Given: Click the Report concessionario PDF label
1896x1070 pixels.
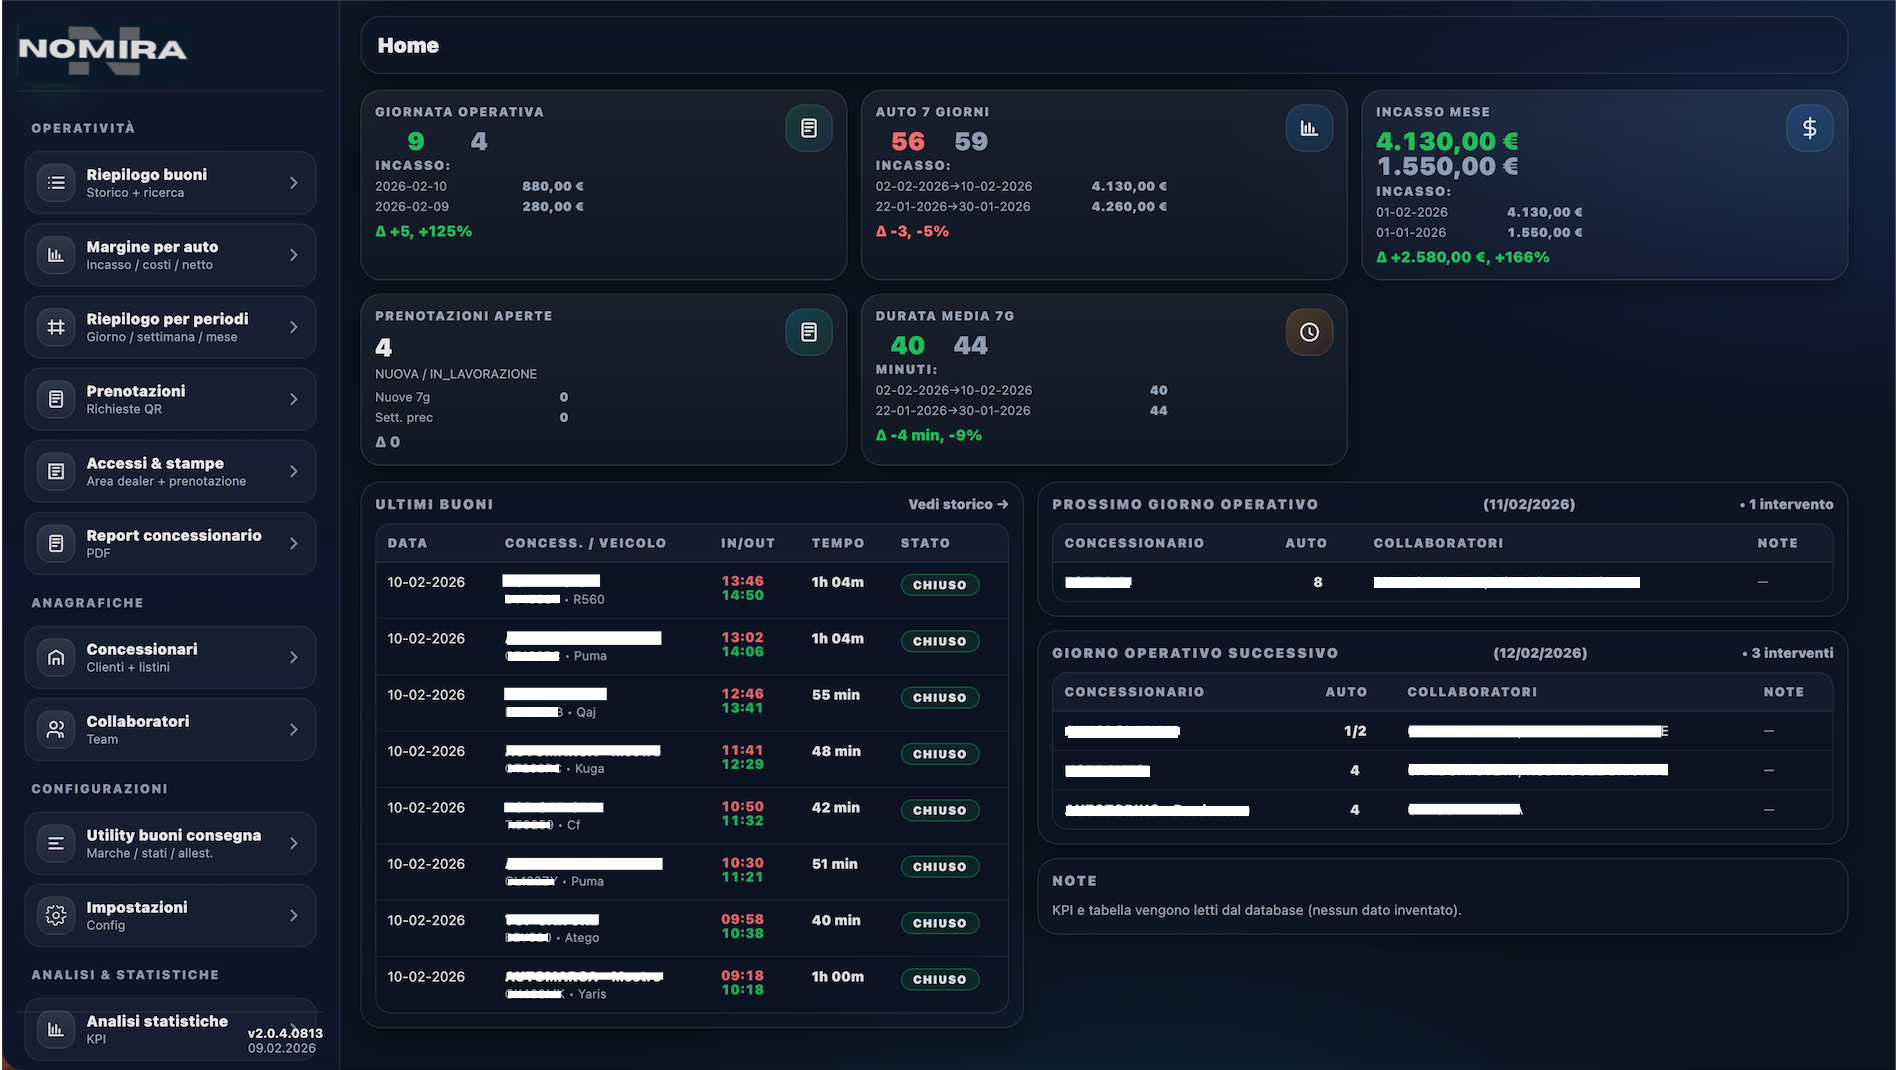Looking at the screenshot, I should (x=173, y=535).
